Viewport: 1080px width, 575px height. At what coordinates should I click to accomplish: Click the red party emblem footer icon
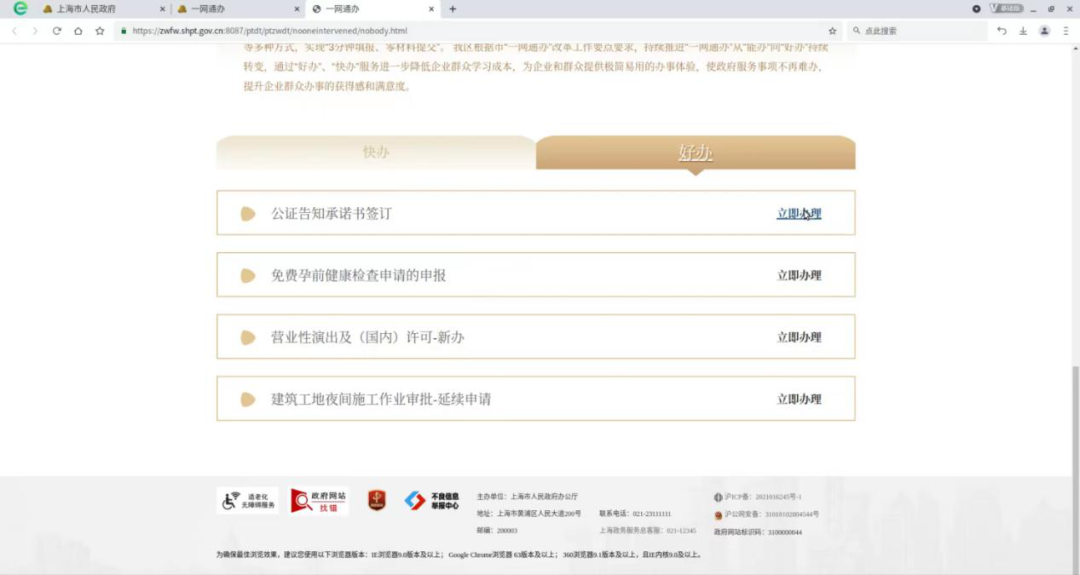click(x=376, y=501)
